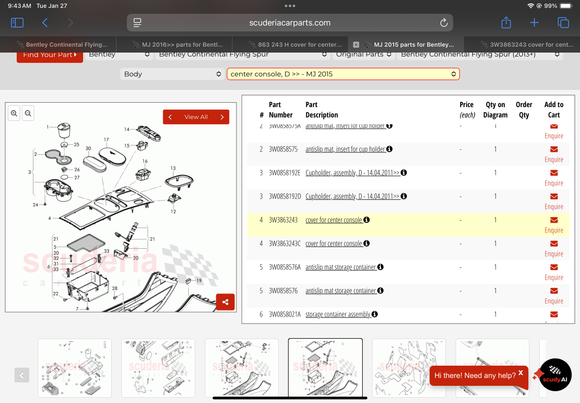Zoom out on the parts diagram
The width and height of the screenshot is (580, 403).
pyautogui.click(x=28, y=113)
